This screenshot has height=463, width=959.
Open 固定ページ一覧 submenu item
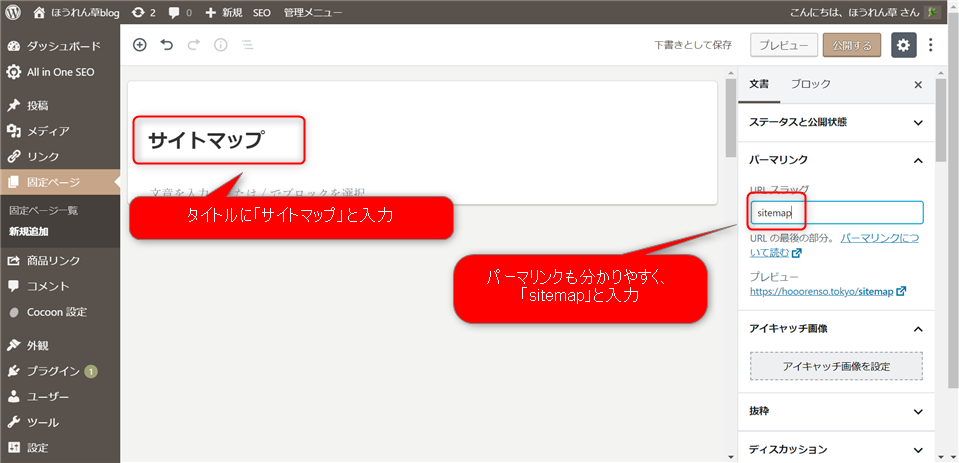tap(43, 211)
